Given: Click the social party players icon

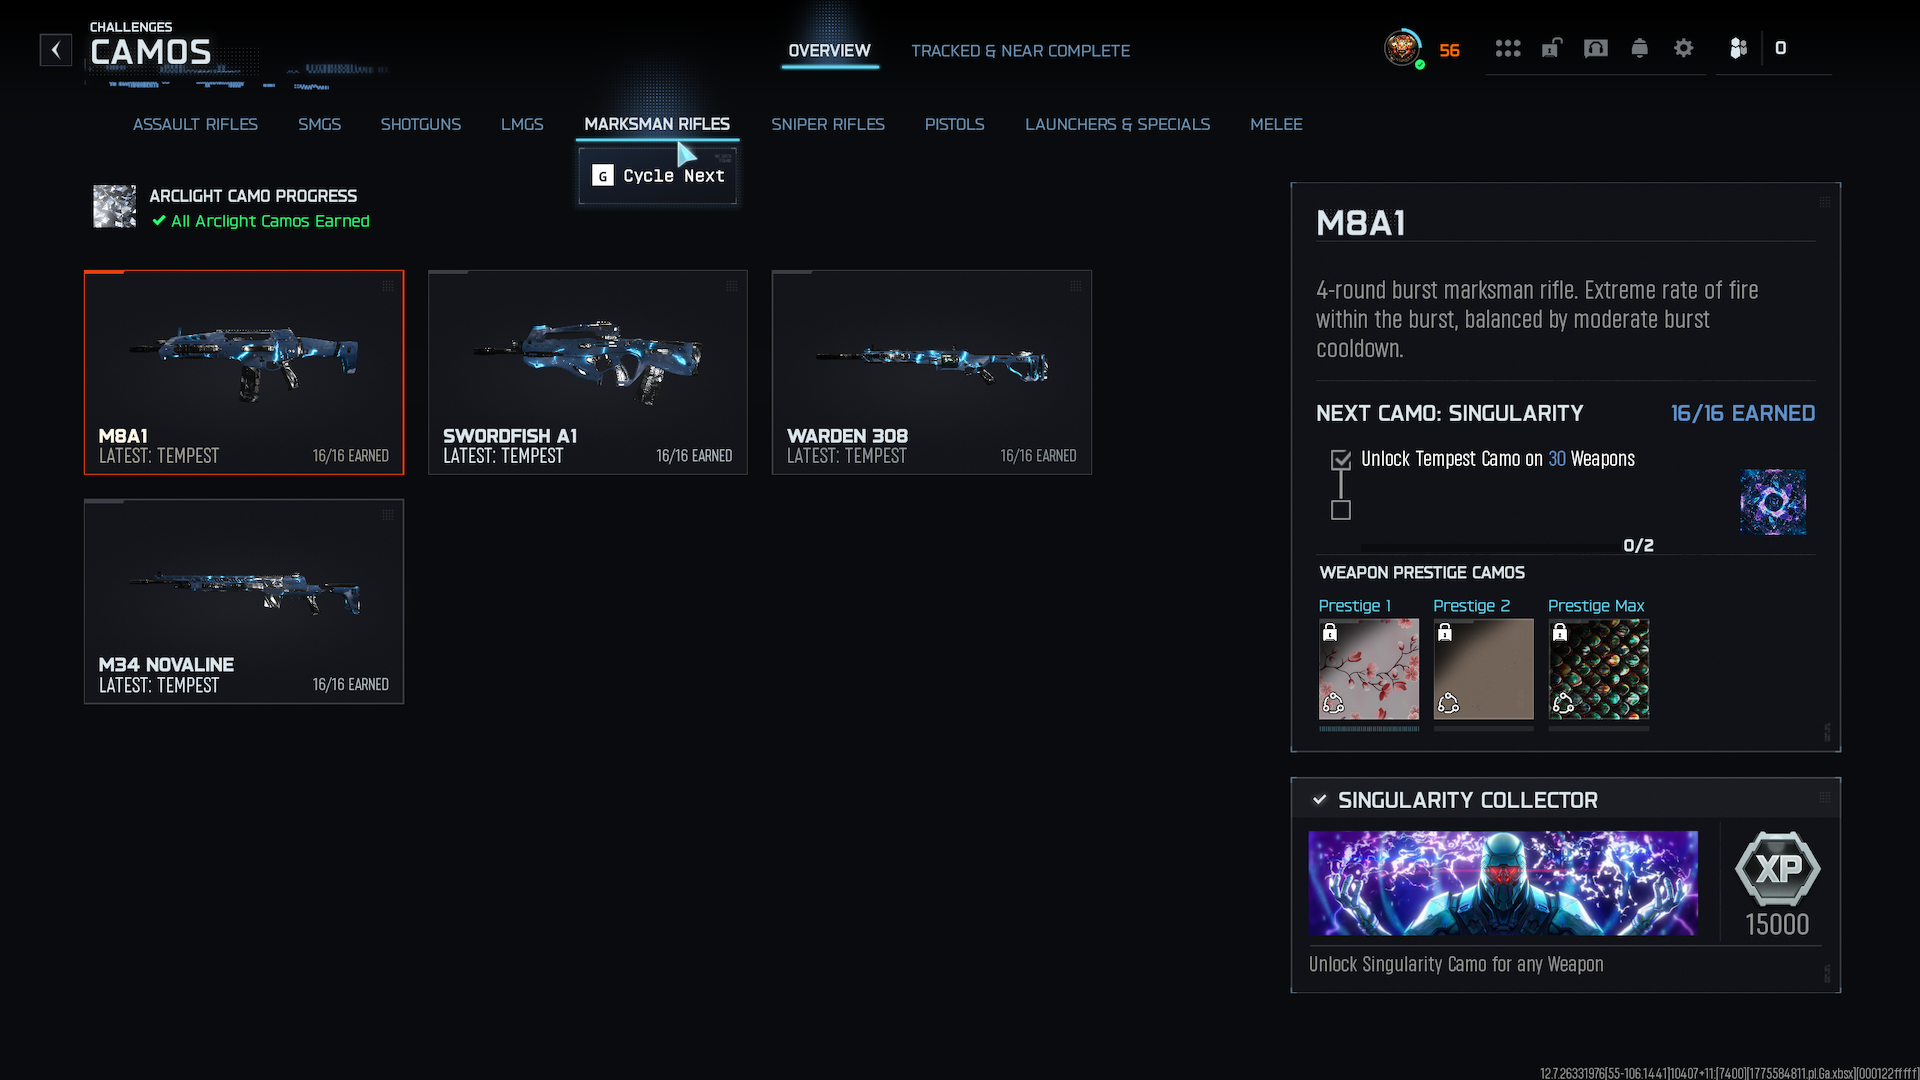Looking at the screenshot, I should point(1738,48).
